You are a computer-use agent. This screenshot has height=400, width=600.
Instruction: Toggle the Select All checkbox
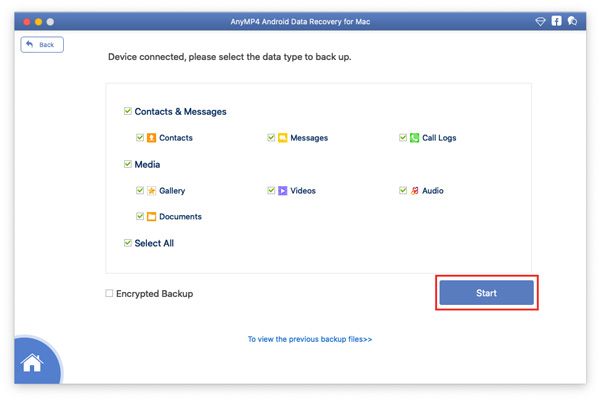(x=128, y=243)
